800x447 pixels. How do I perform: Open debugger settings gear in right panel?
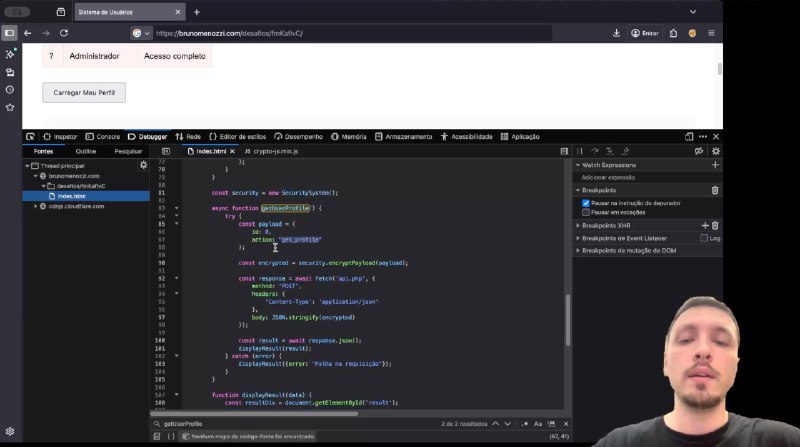(x=715, y=151)
